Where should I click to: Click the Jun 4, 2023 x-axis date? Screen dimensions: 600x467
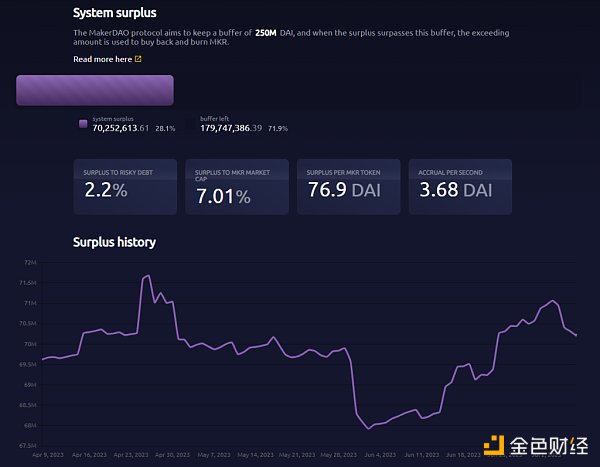point(380,455)
